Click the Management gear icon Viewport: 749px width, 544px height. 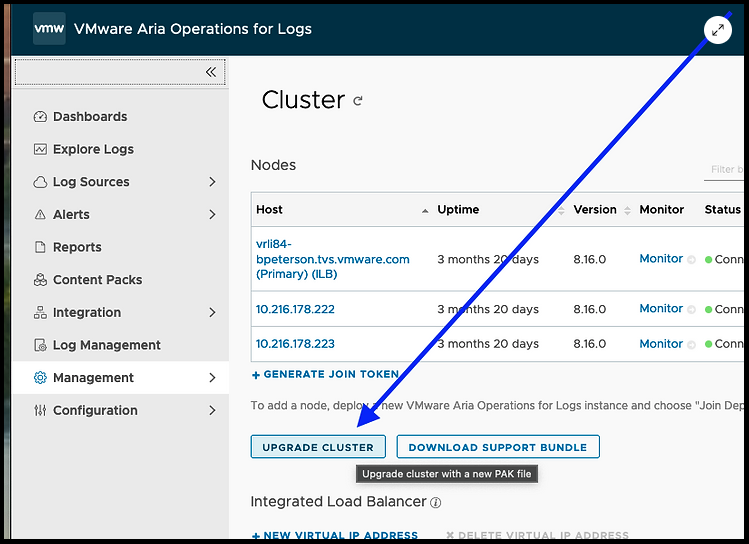click(40, 378)
